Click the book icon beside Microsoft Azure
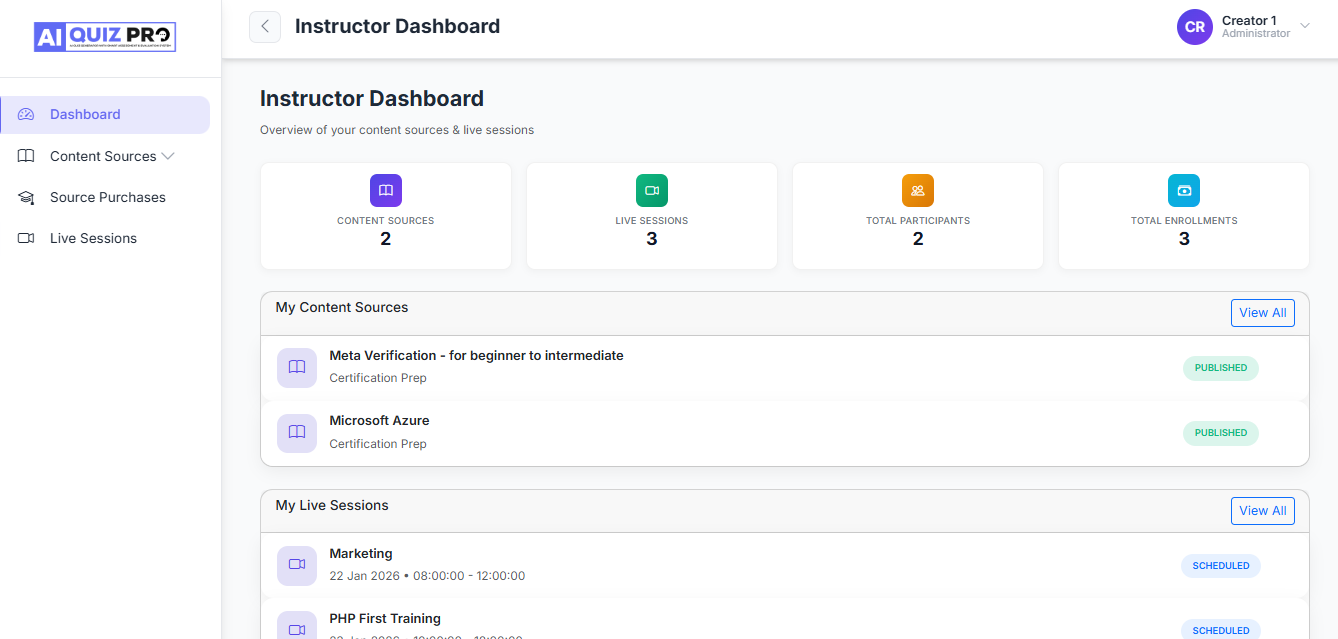Image resolution: width=1338 pixels, height=639 pixels. tap(297, 432)
